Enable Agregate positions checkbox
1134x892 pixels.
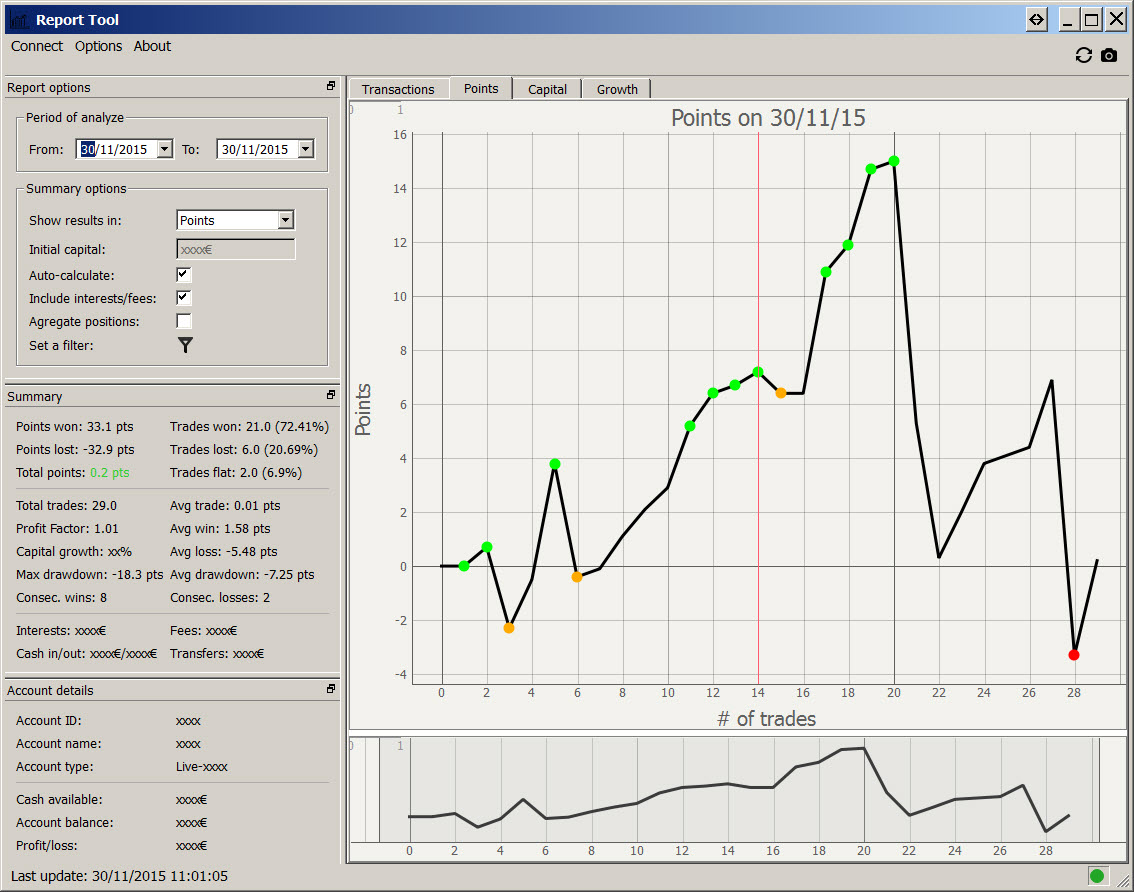click(184, 322)
